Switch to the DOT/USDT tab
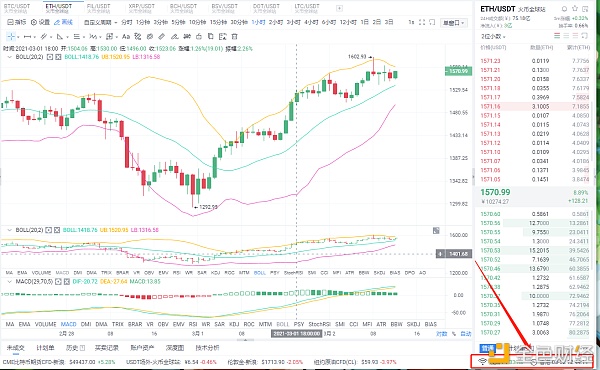Screen dimensions: 600x370 tap(266, 8)
